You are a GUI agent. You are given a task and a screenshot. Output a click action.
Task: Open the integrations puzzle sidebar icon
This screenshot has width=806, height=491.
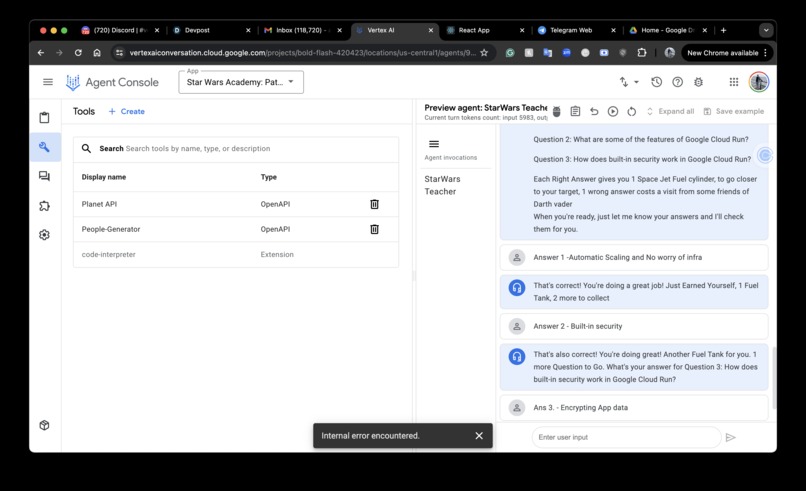[x=45, y=206]
